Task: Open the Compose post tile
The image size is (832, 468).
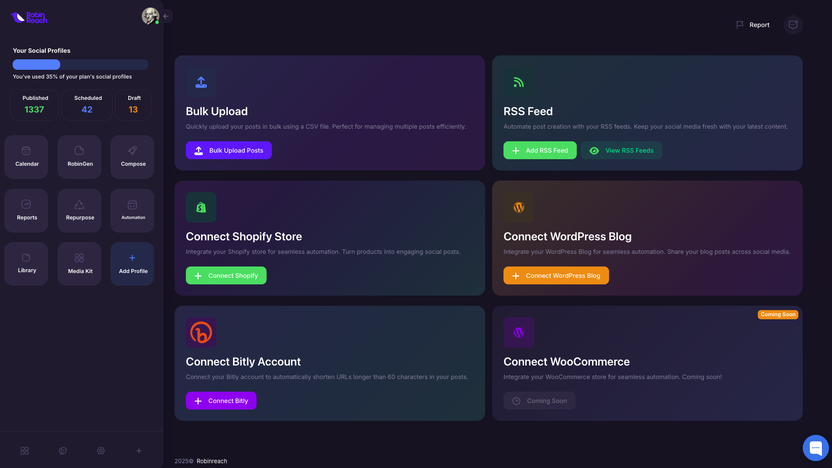Action: click(x=132, y=156)
